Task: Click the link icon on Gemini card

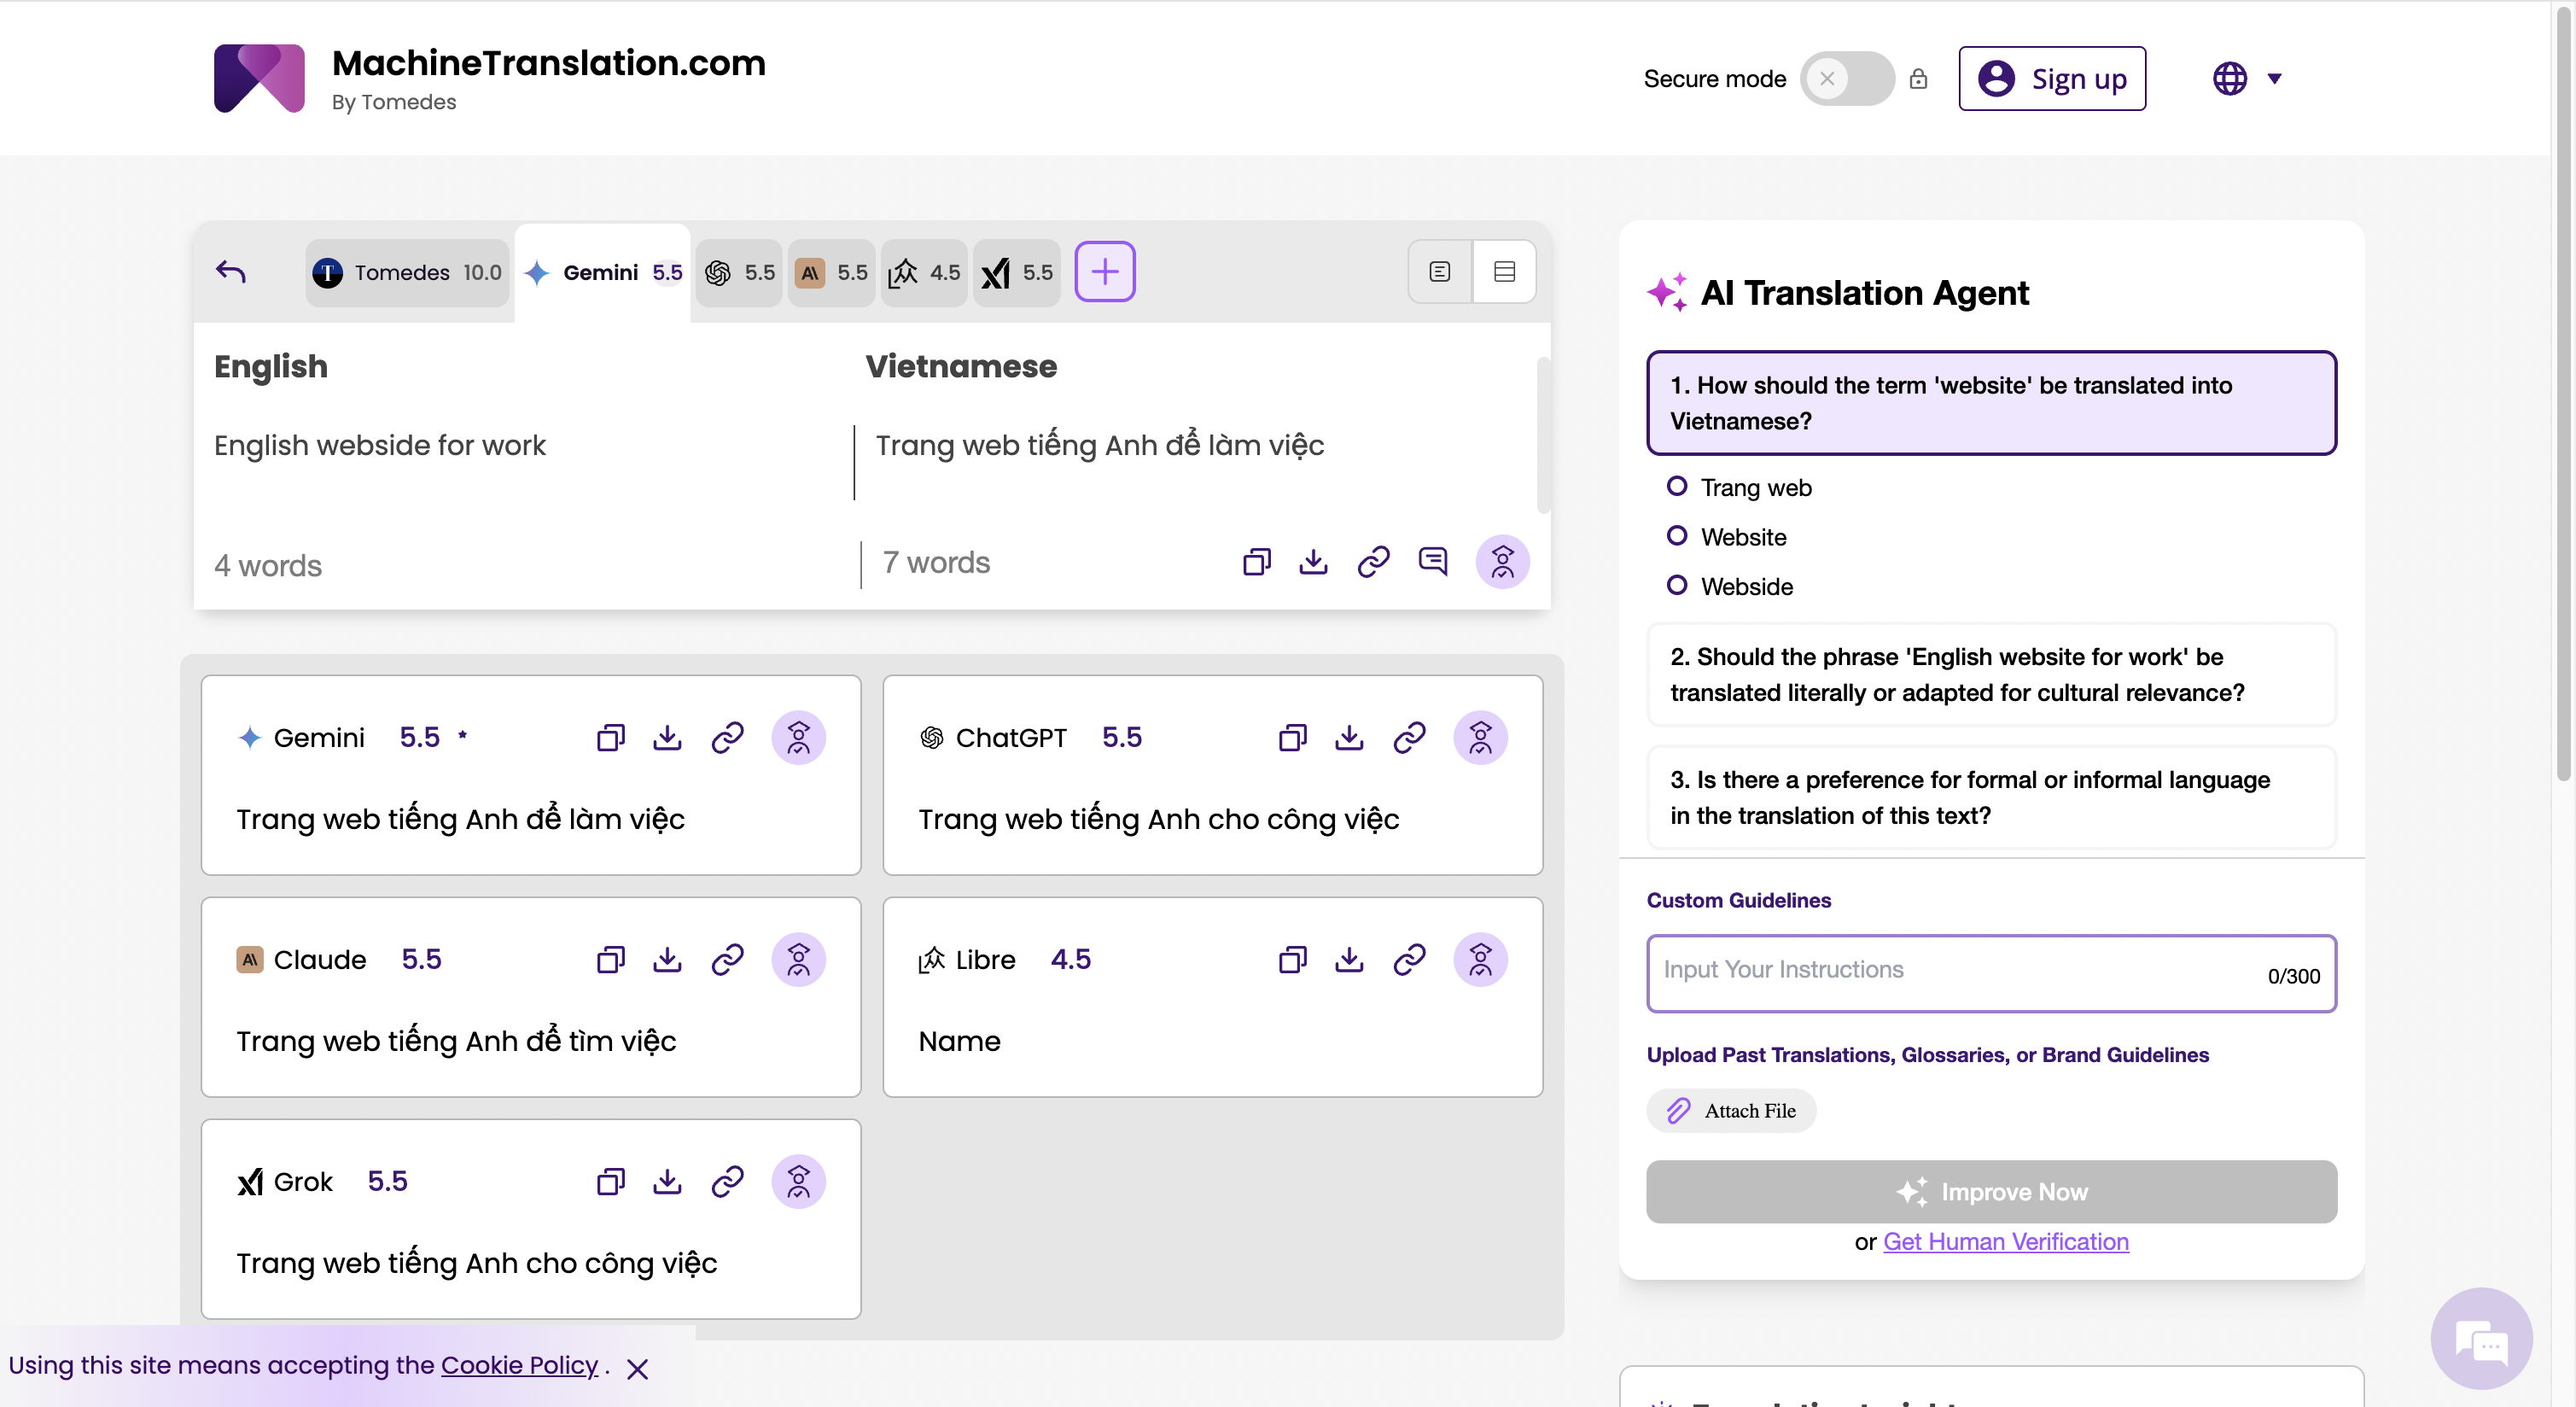Action: (727, 738)
